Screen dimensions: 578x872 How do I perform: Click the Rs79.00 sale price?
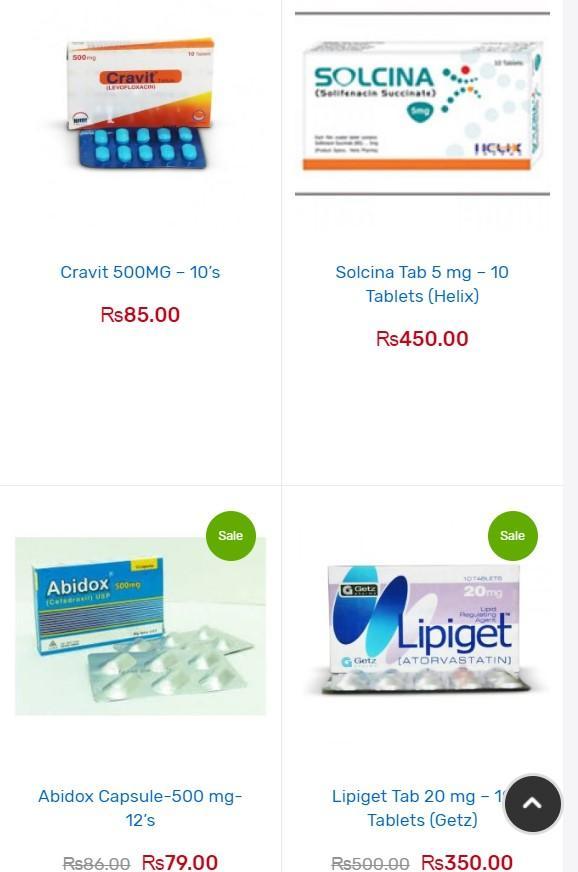coord(180,863)
